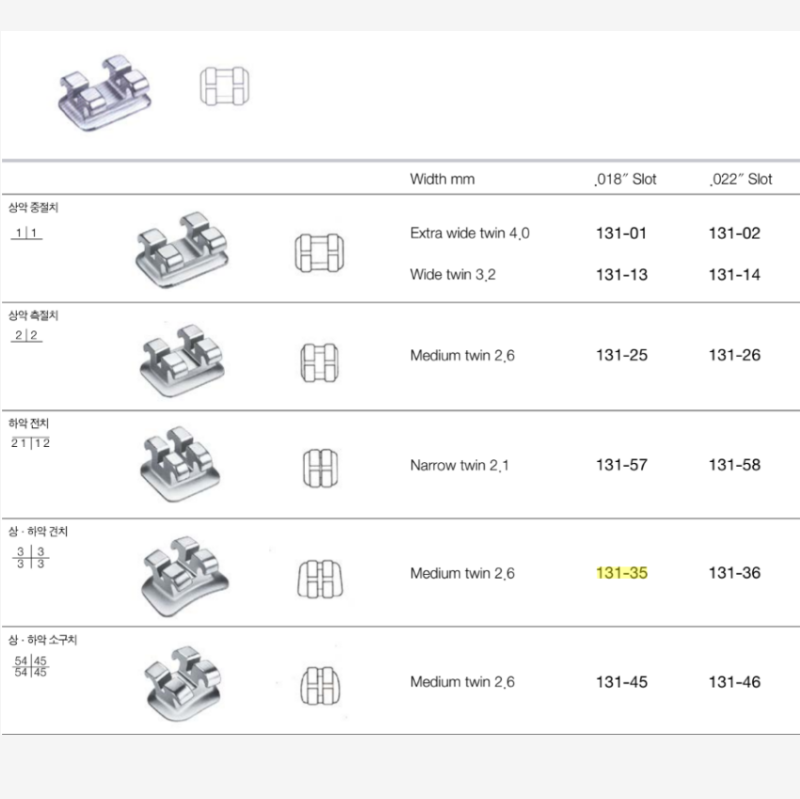Click part number 131-26
800x799 pixels.
coord(735,355)
